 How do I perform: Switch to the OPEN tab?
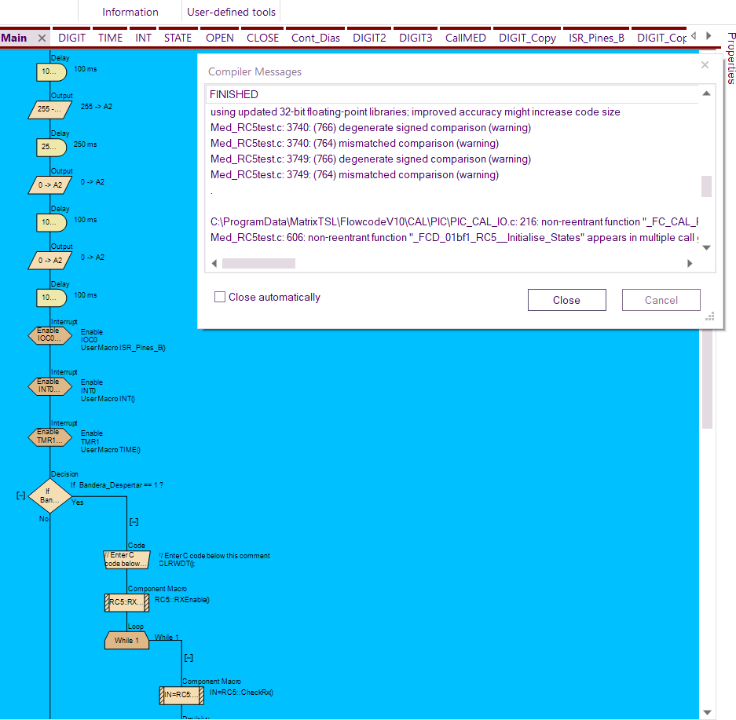click(220, 38)
